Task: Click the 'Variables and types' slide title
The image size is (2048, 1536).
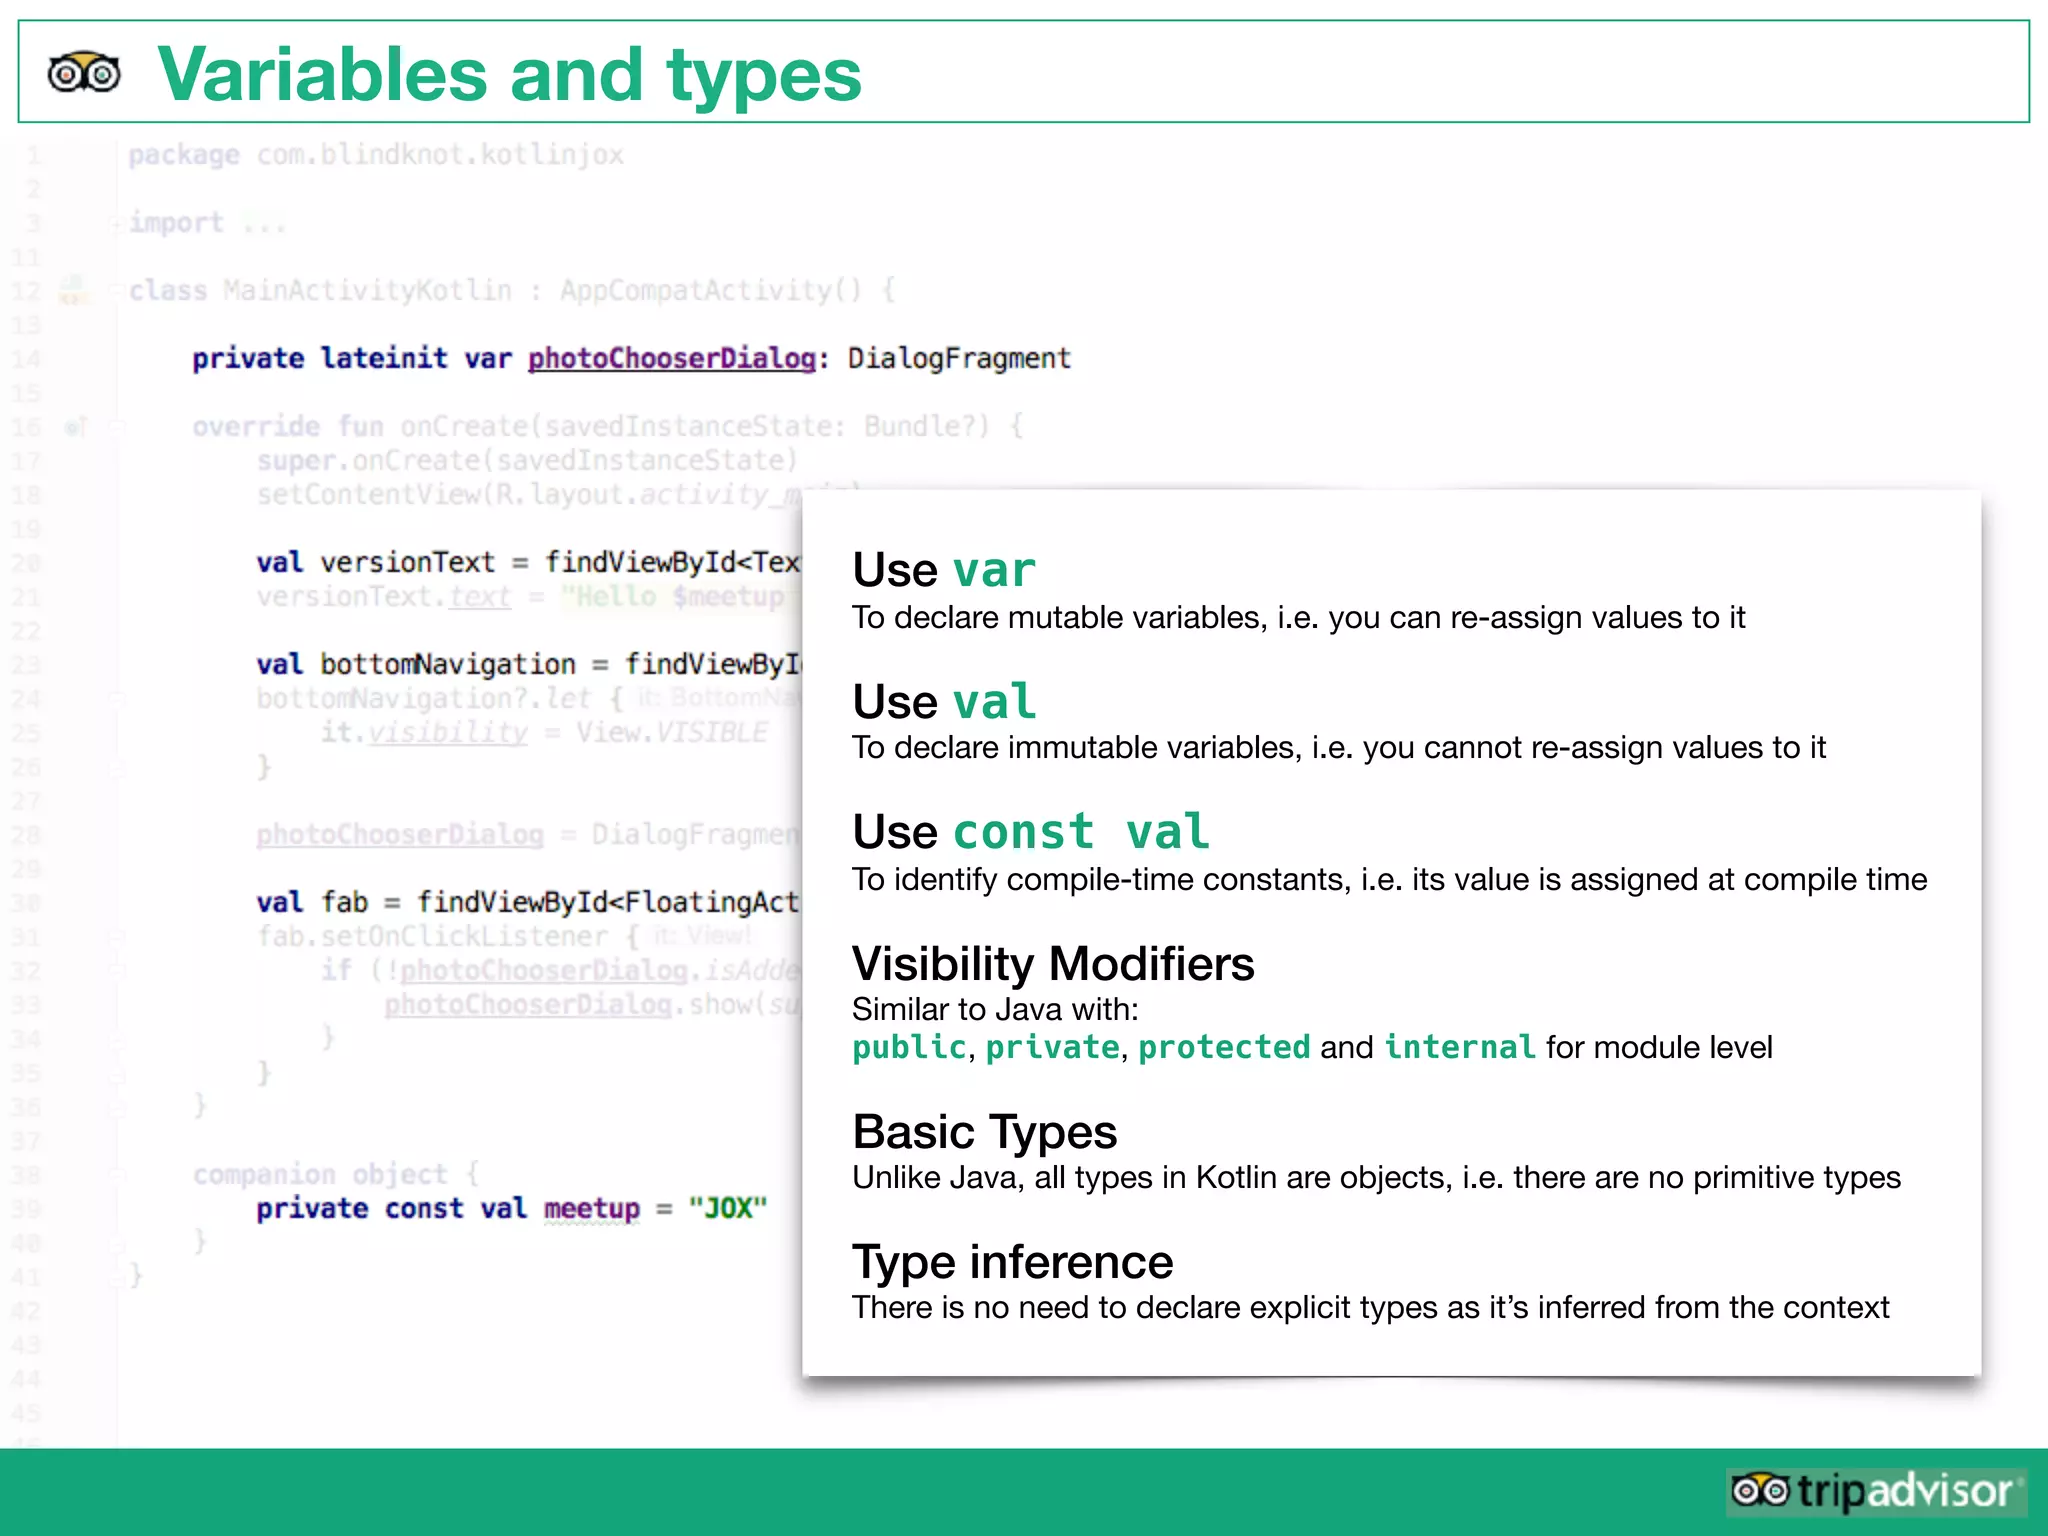Action: click(509, 74)
